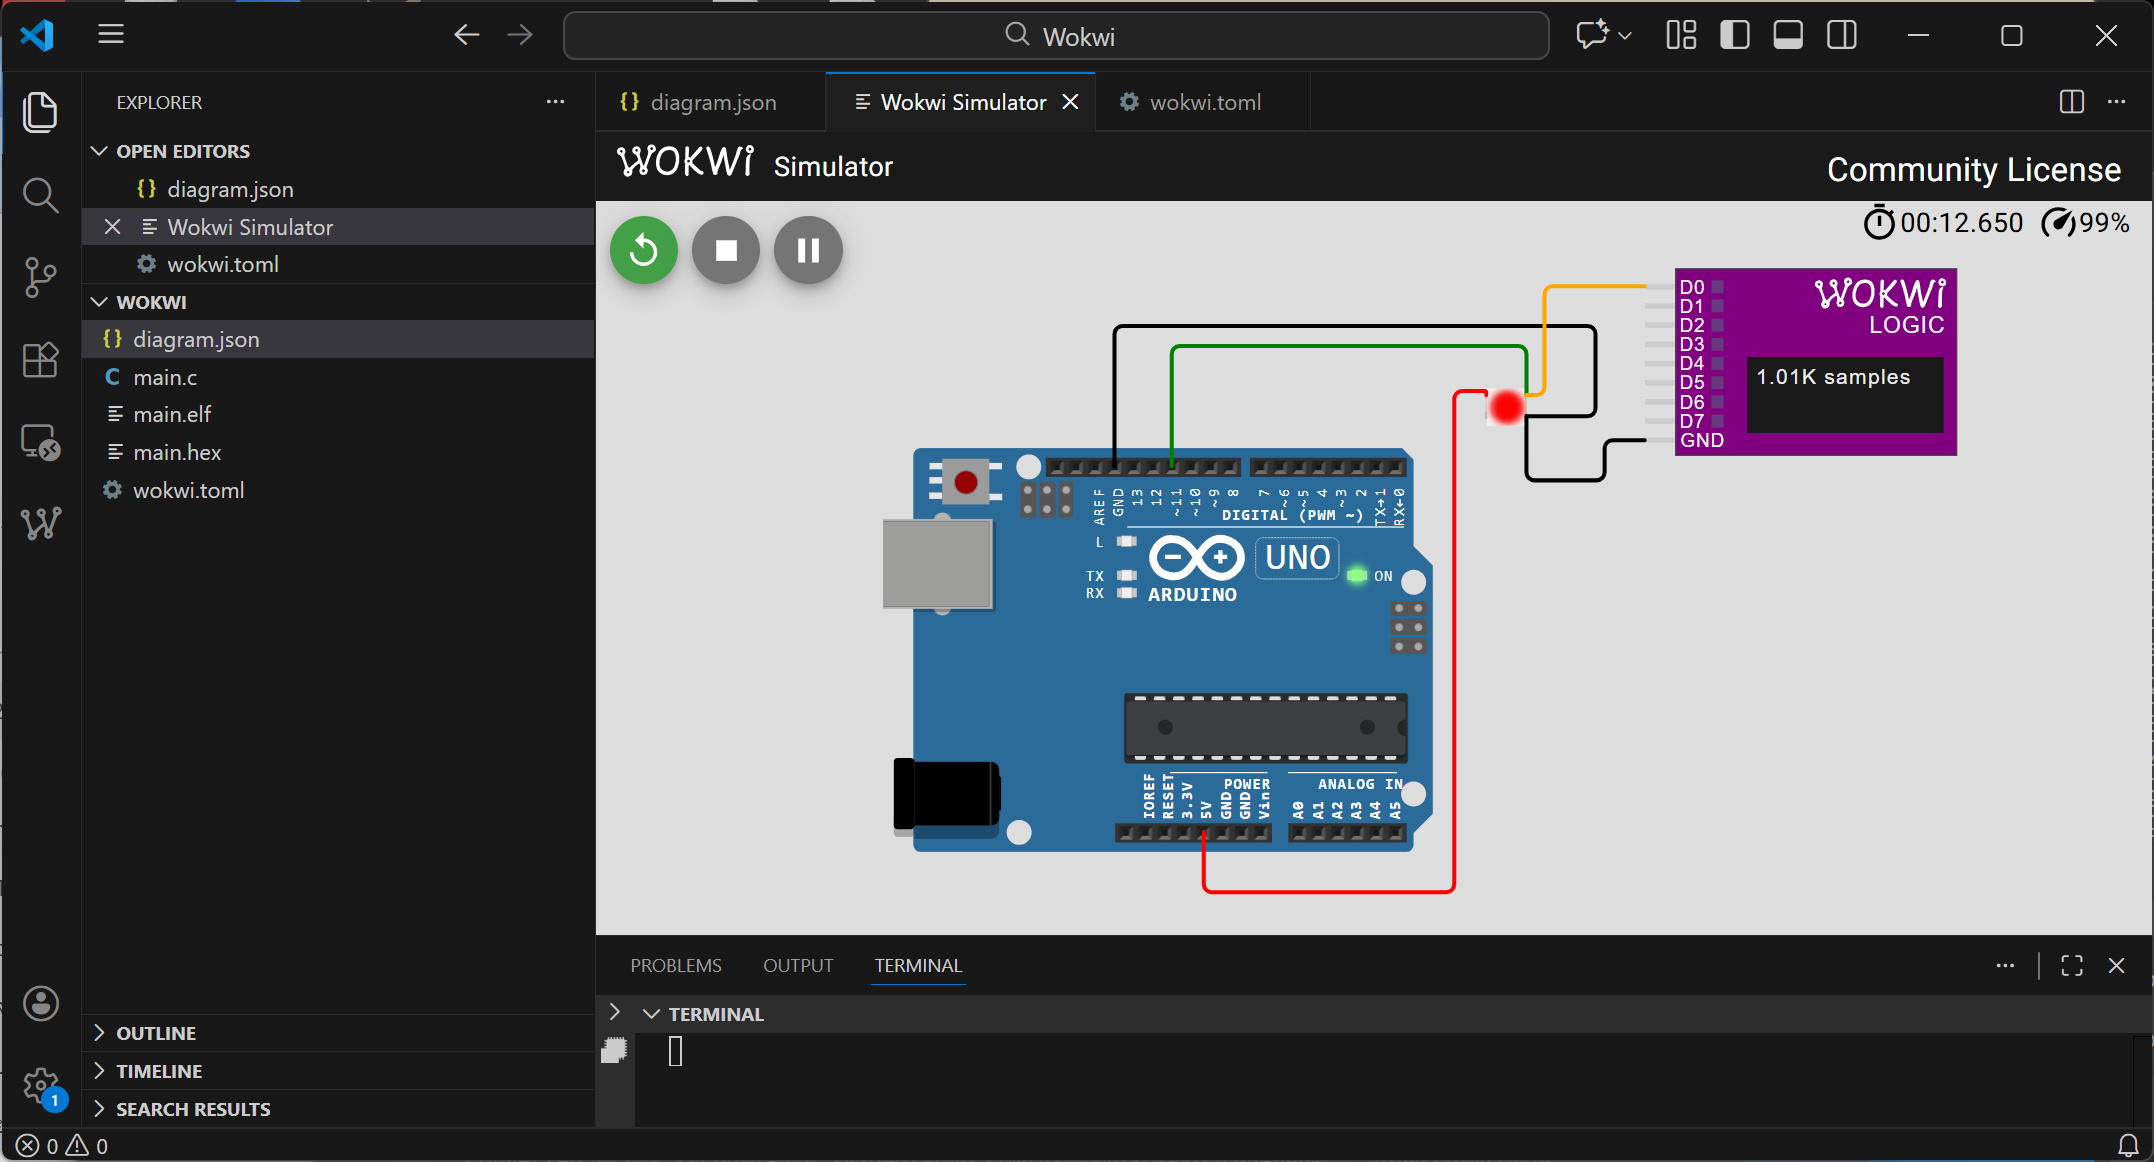
Task: Open the PROBLEMS panel tab
Action: tap(675, 965)
